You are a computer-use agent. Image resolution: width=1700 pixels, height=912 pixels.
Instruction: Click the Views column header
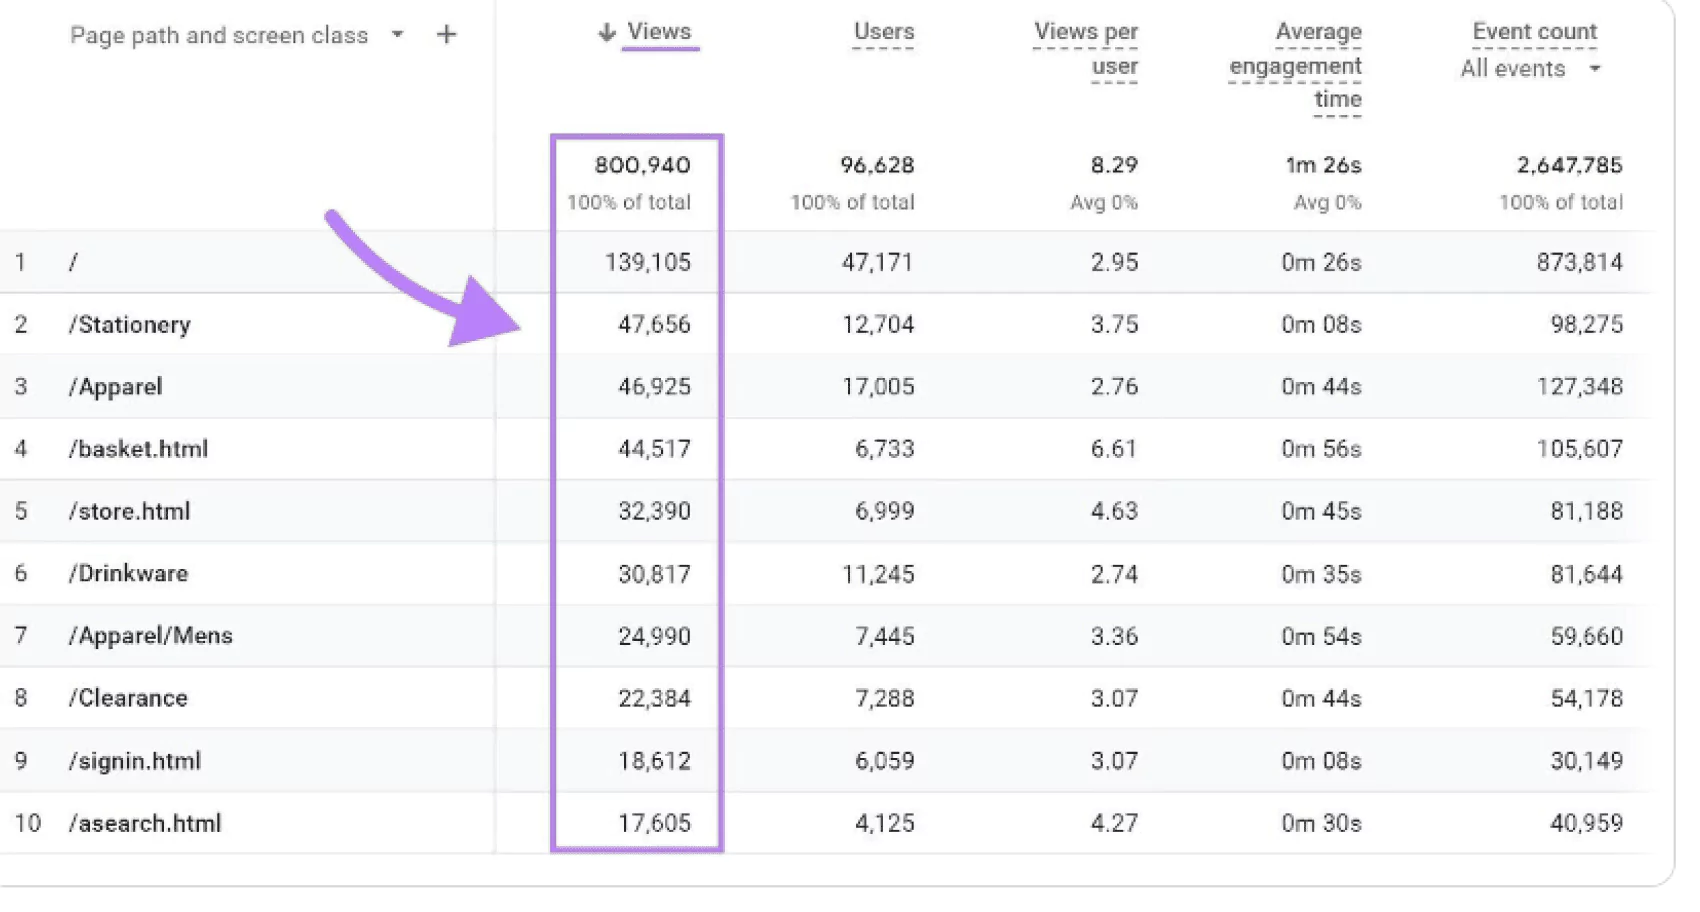point(658,32)
